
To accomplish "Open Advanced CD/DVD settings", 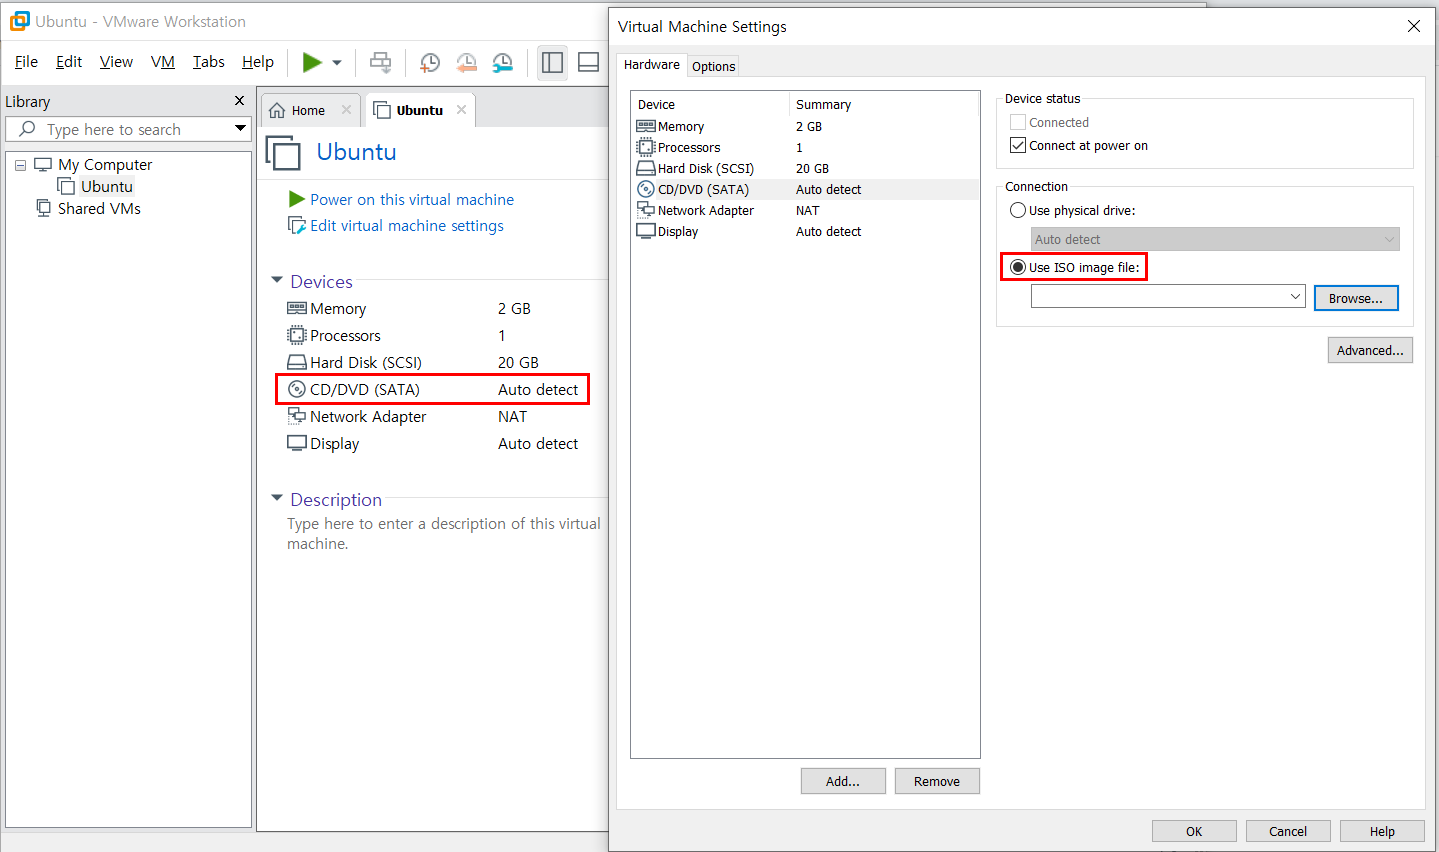I will [x=1370, y=350].
